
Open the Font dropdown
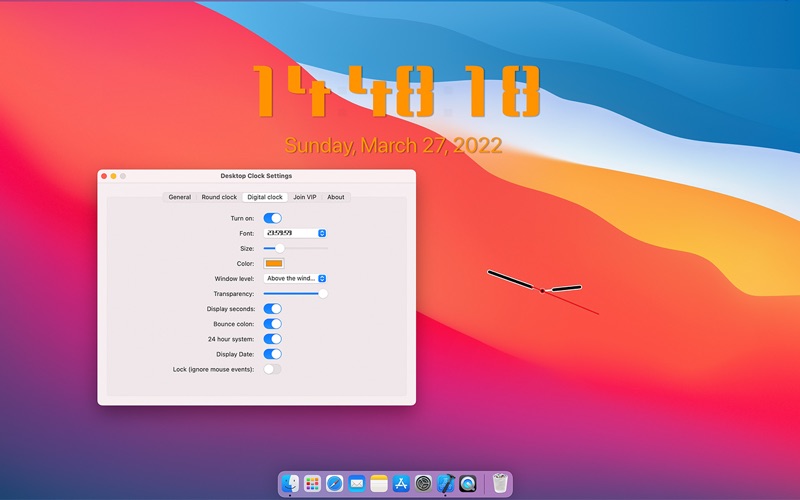click(x=295, y=233)
